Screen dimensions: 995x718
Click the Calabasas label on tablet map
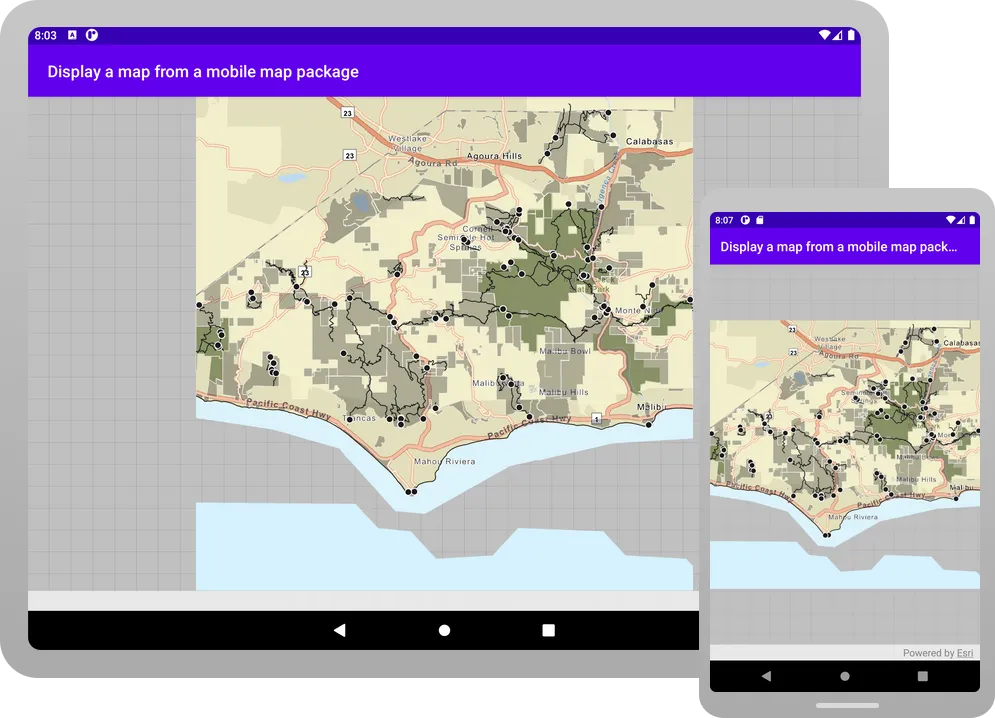click(649, 142)
